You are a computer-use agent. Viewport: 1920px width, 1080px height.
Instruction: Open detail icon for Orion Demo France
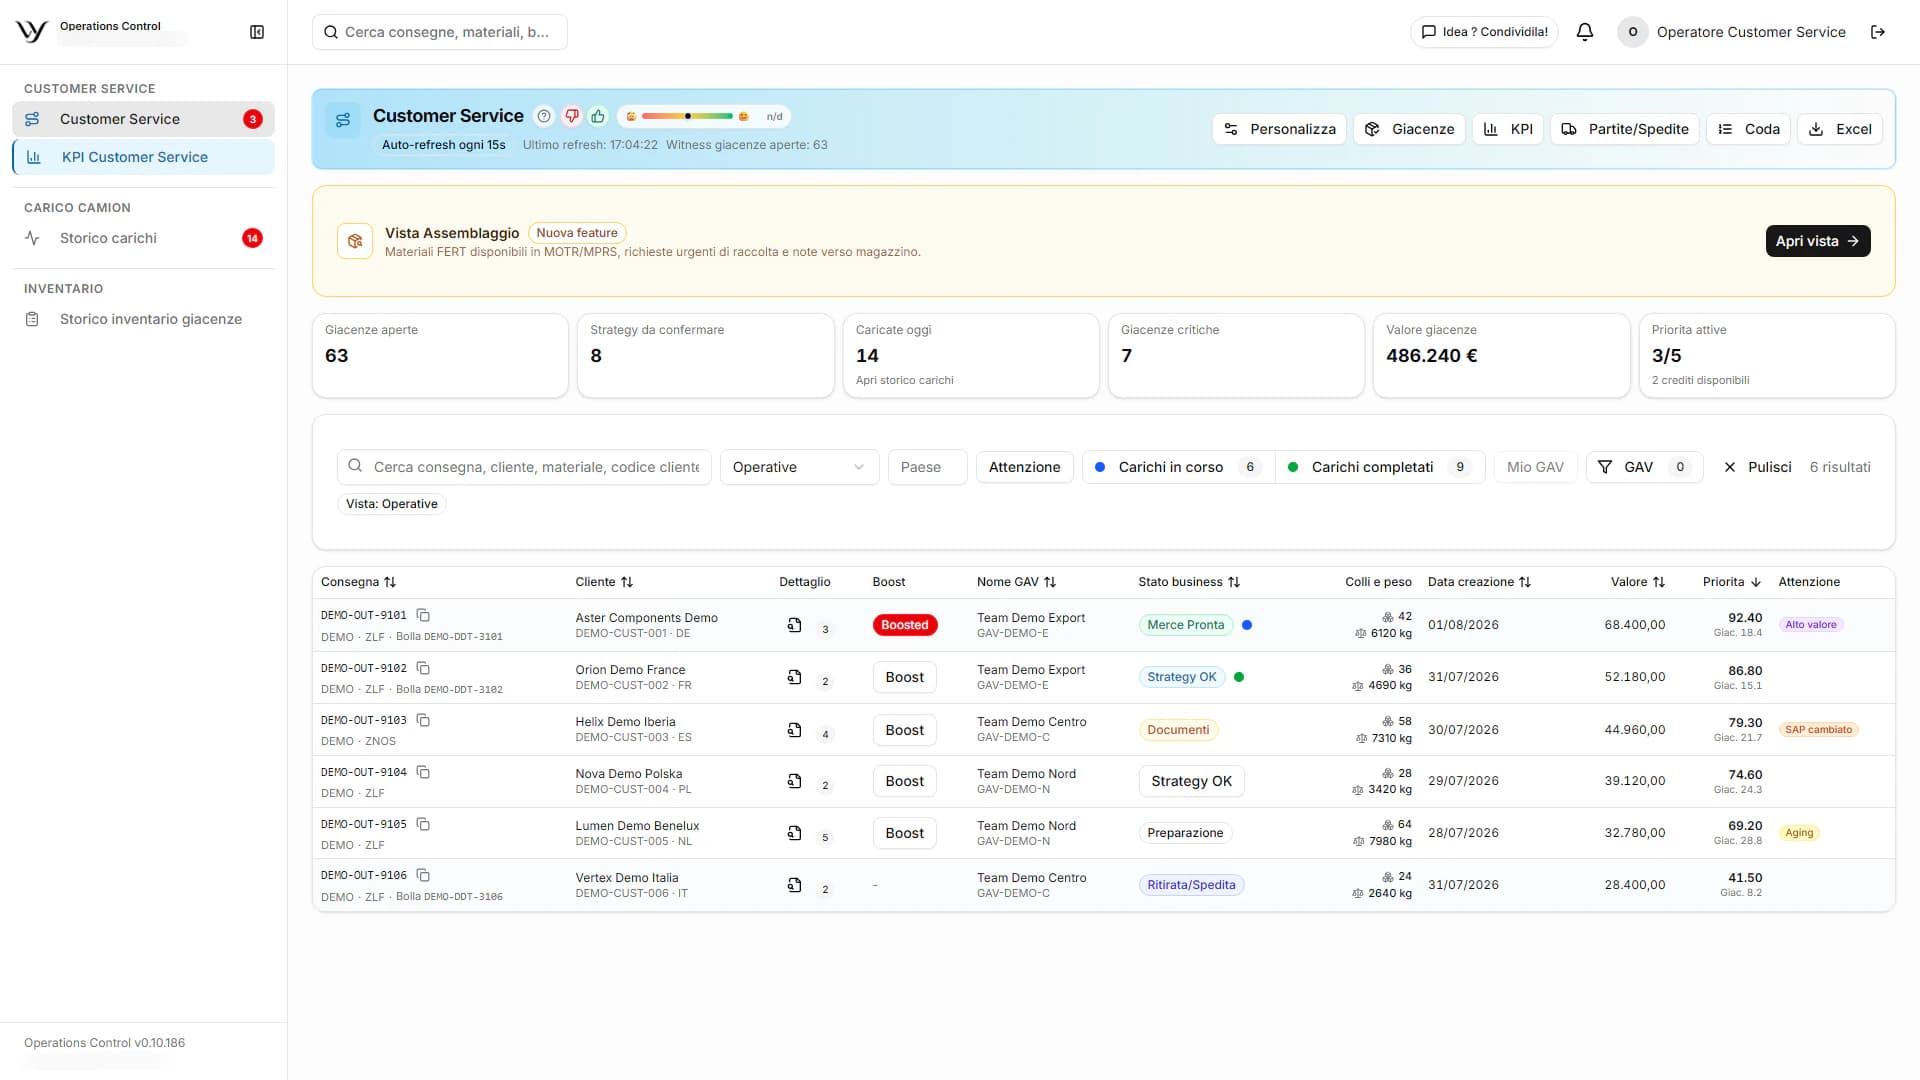(794, 677)
